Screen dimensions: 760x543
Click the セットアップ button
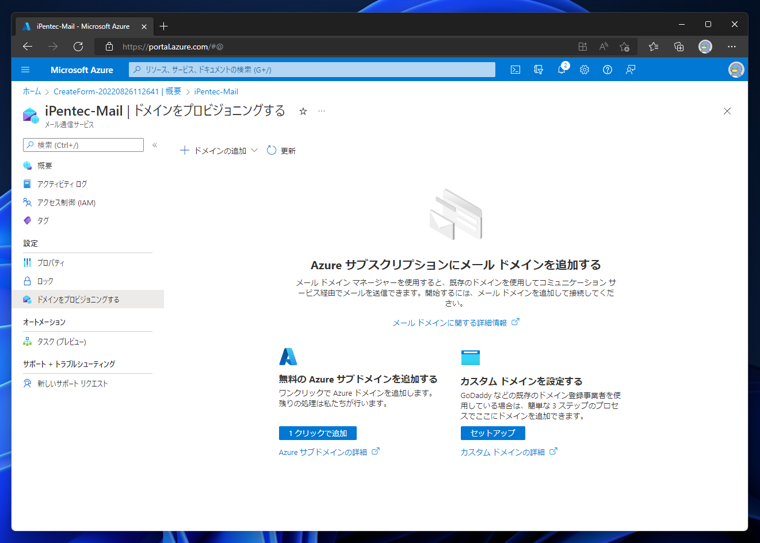click(492, 433)
